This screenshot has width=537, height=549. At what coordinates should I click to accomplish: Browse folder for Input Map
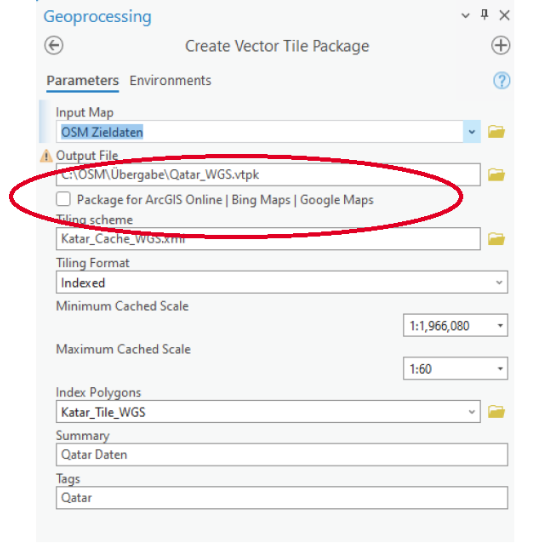tap(496, 132)
